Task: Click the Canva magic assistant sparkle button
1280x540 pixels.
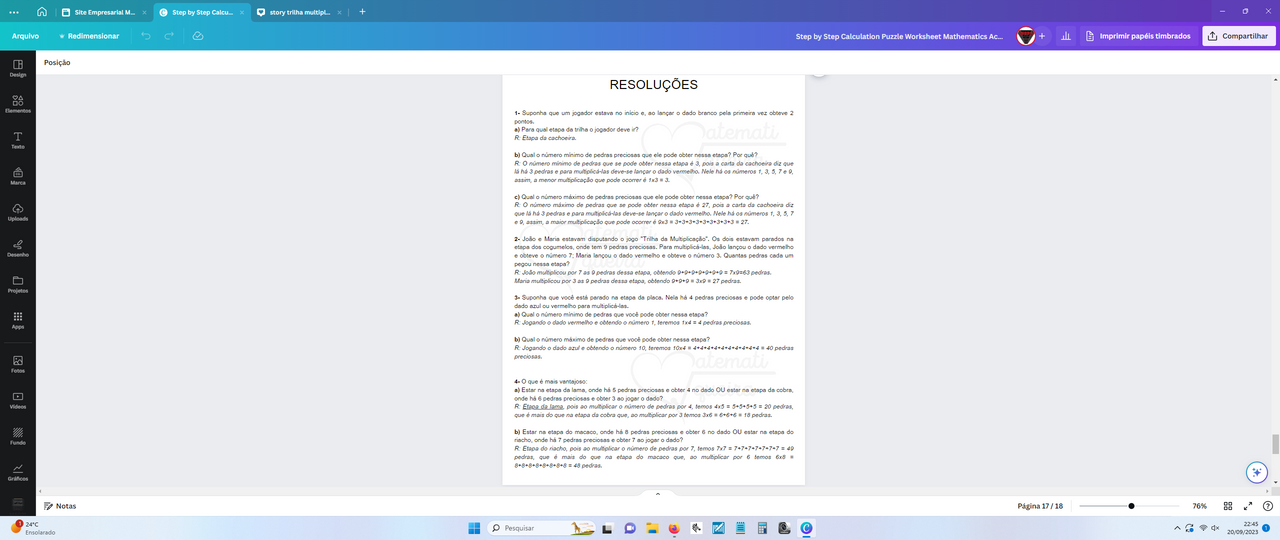Action: click(x=1257, y=472)
